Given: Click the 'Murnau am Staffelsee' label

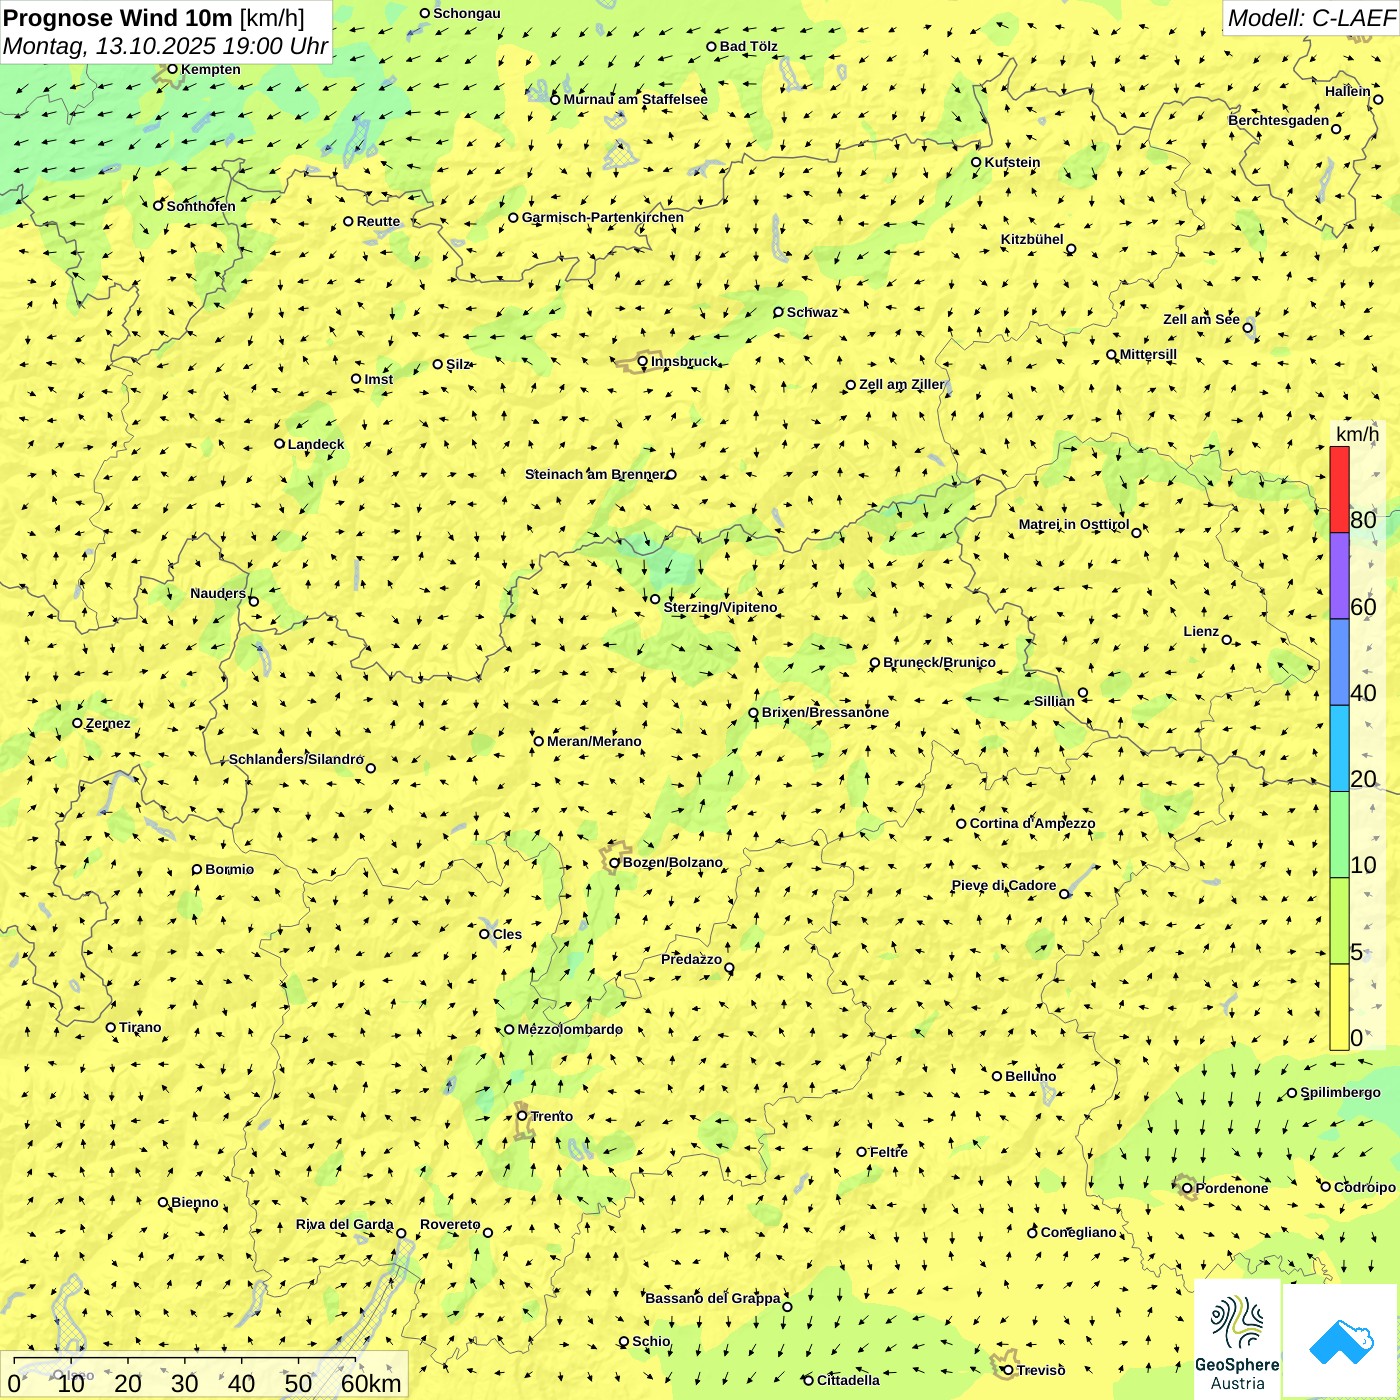Looking at the screenshot, I should point(635,99).
